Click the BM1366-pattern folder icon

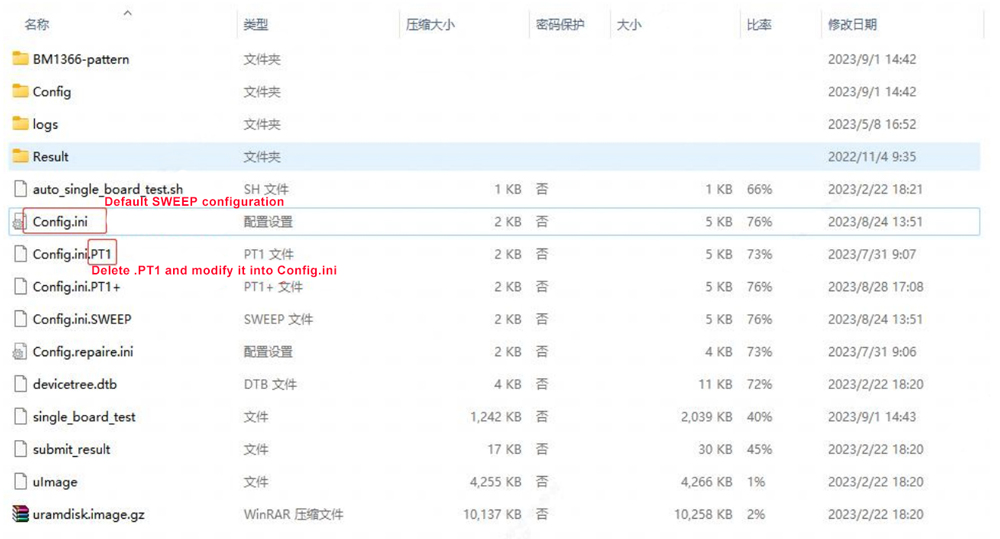[x=20, y=59]
